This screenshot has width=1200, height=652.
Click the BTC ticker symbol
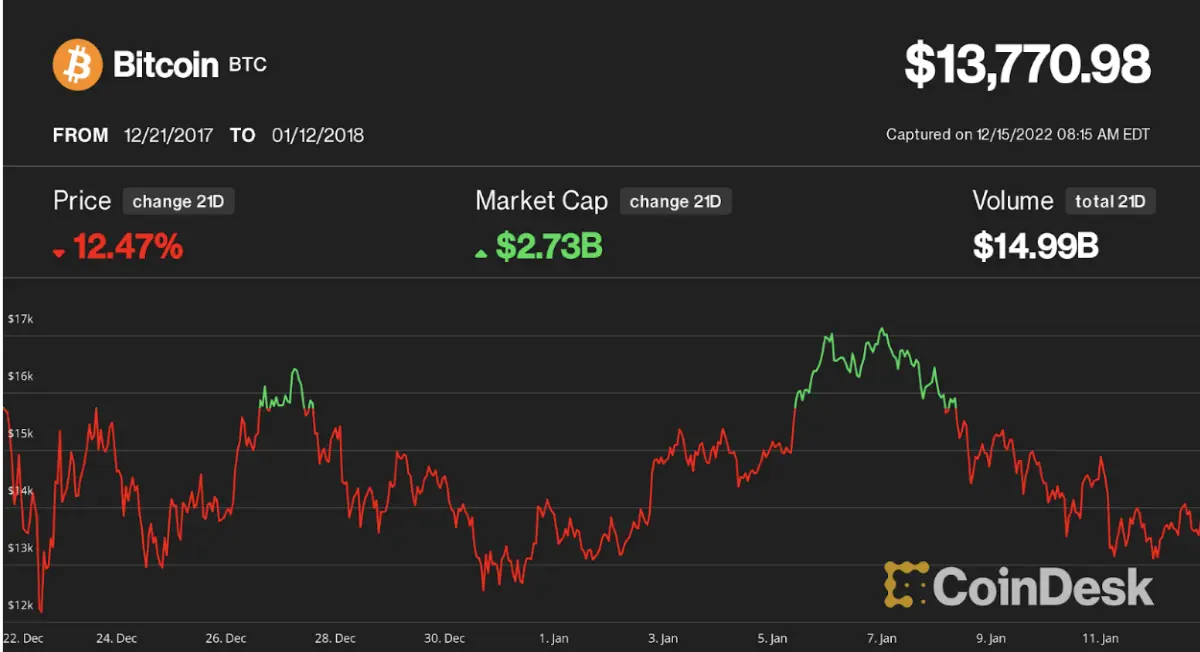pyautogui.click(x=248, y=67)
